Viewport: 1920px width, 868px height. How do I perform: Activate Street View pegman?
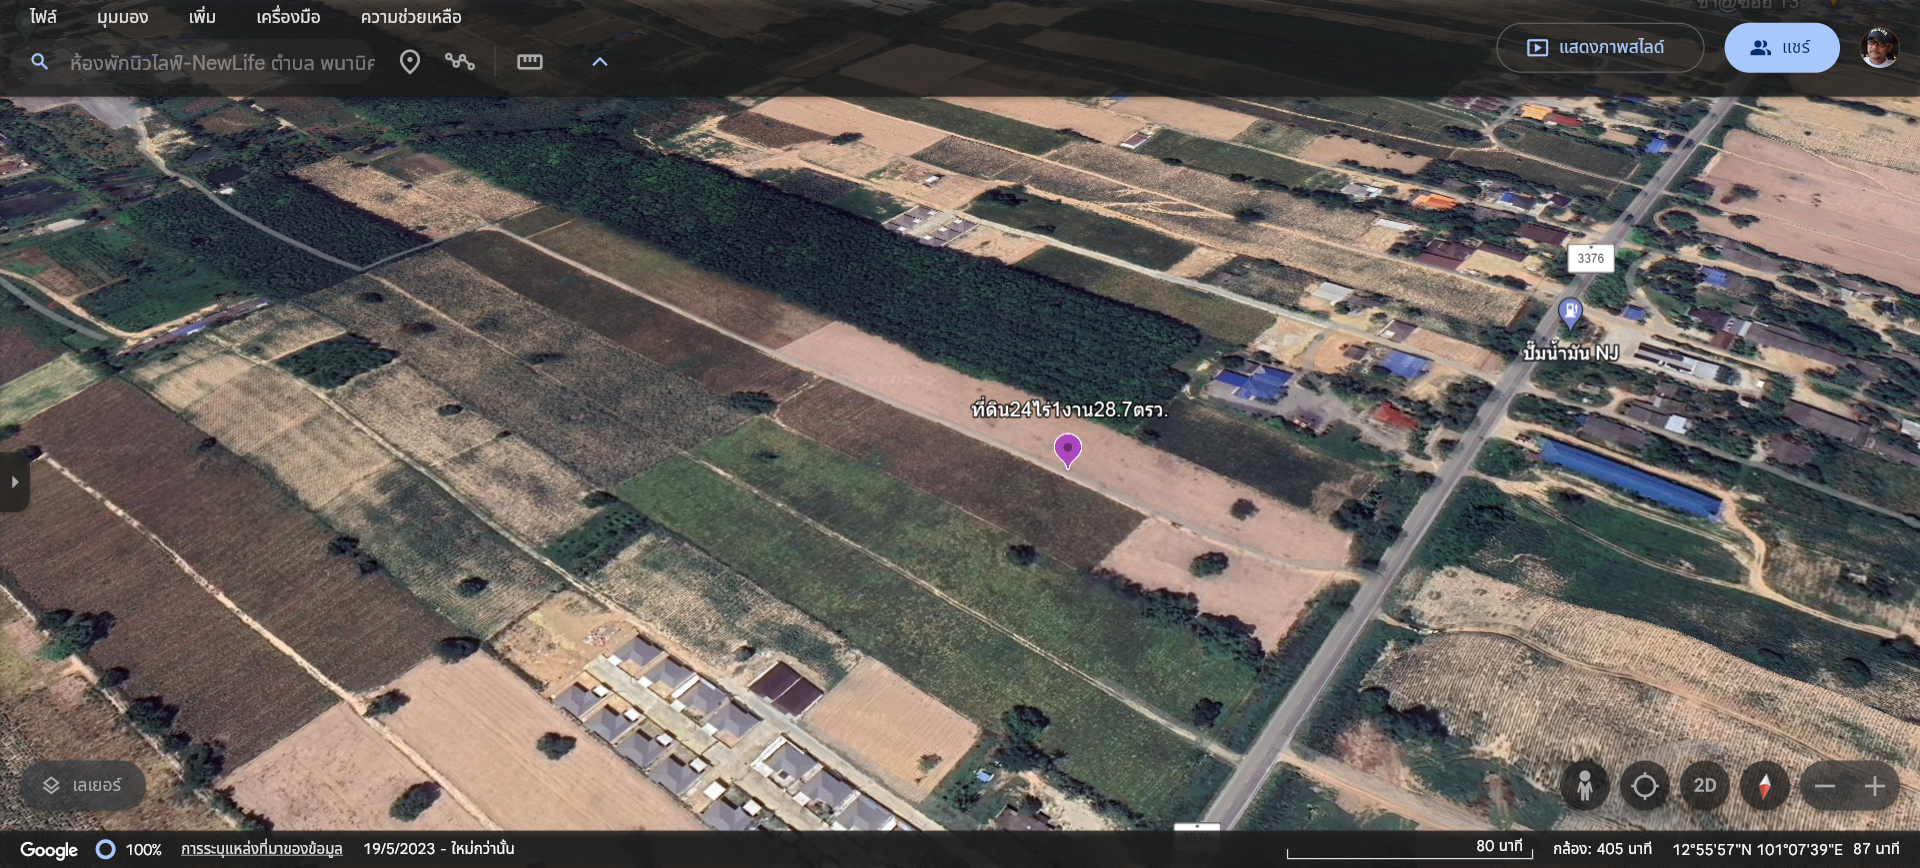coord(1585,786)
